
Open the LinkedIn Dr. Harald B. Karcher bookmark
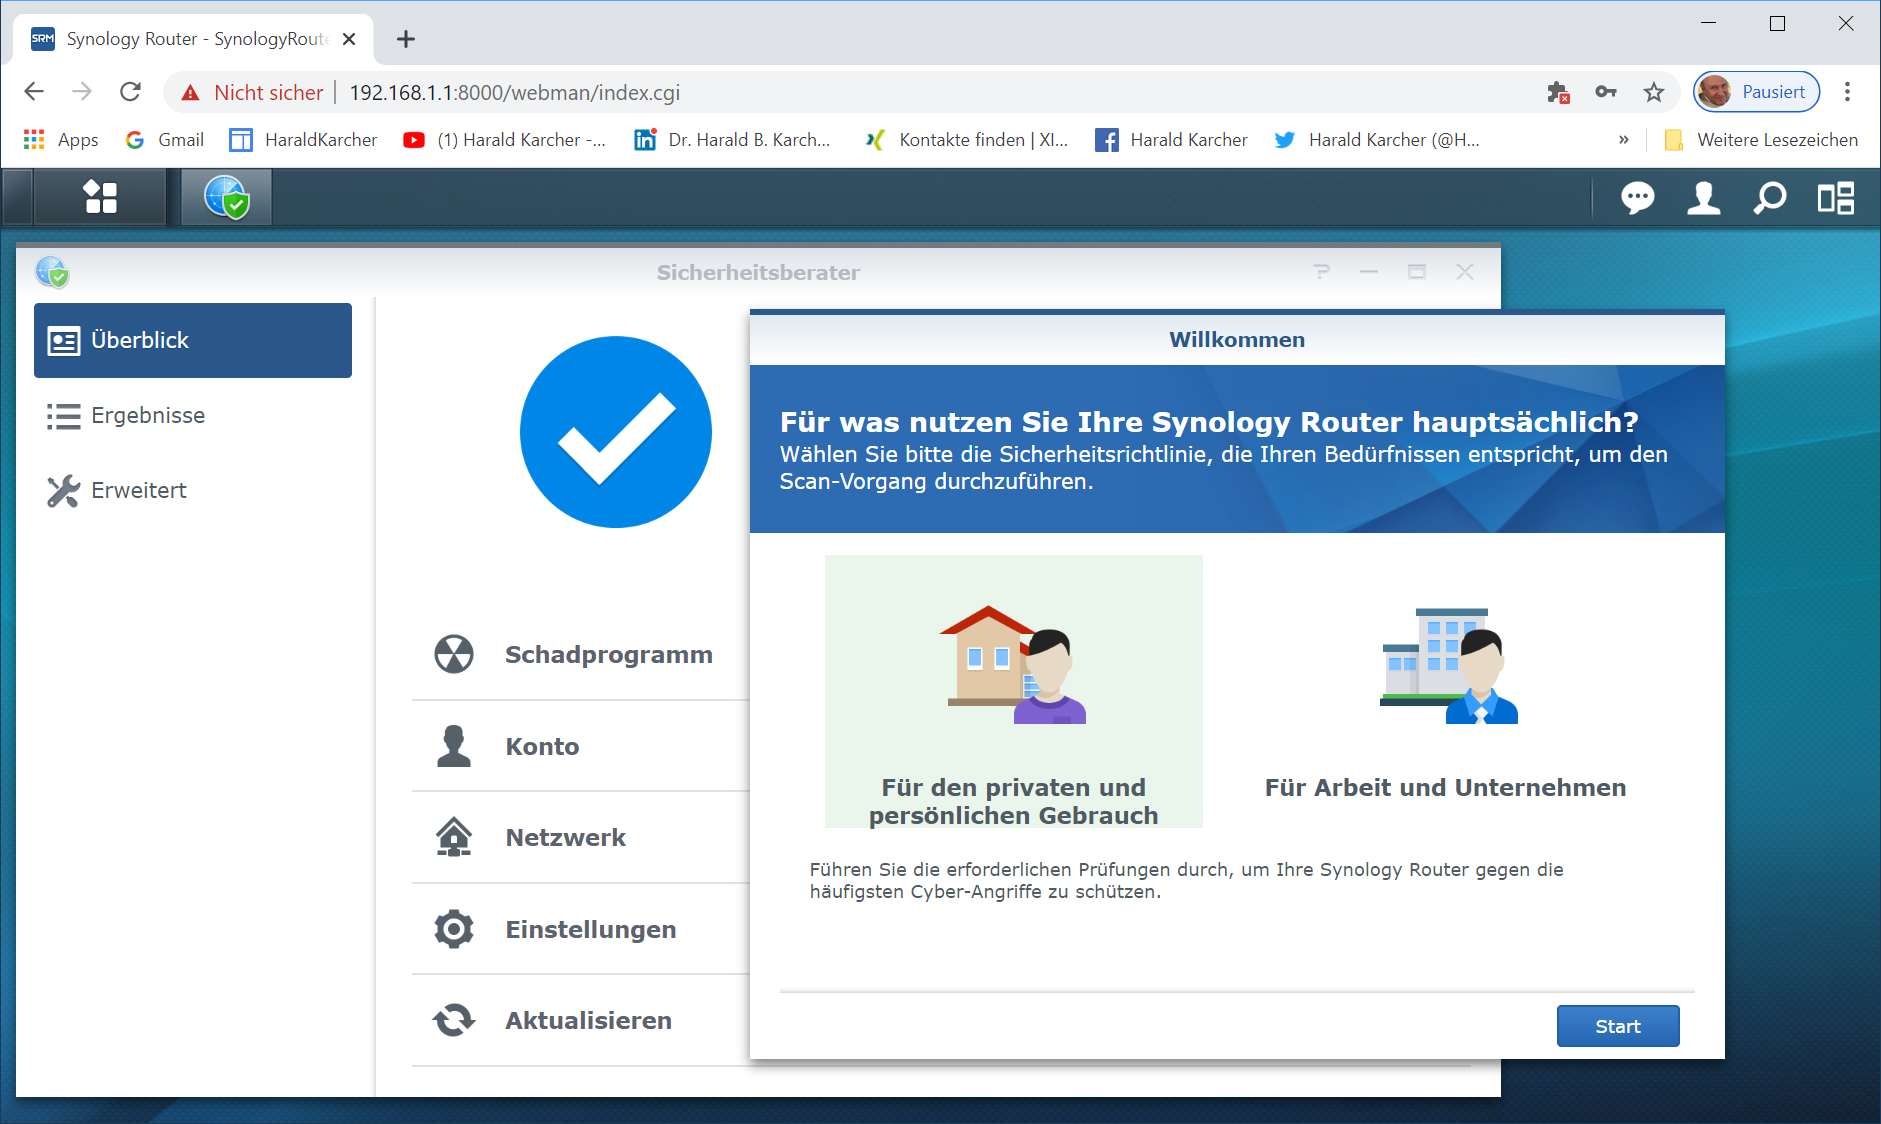tap(733, 140)
